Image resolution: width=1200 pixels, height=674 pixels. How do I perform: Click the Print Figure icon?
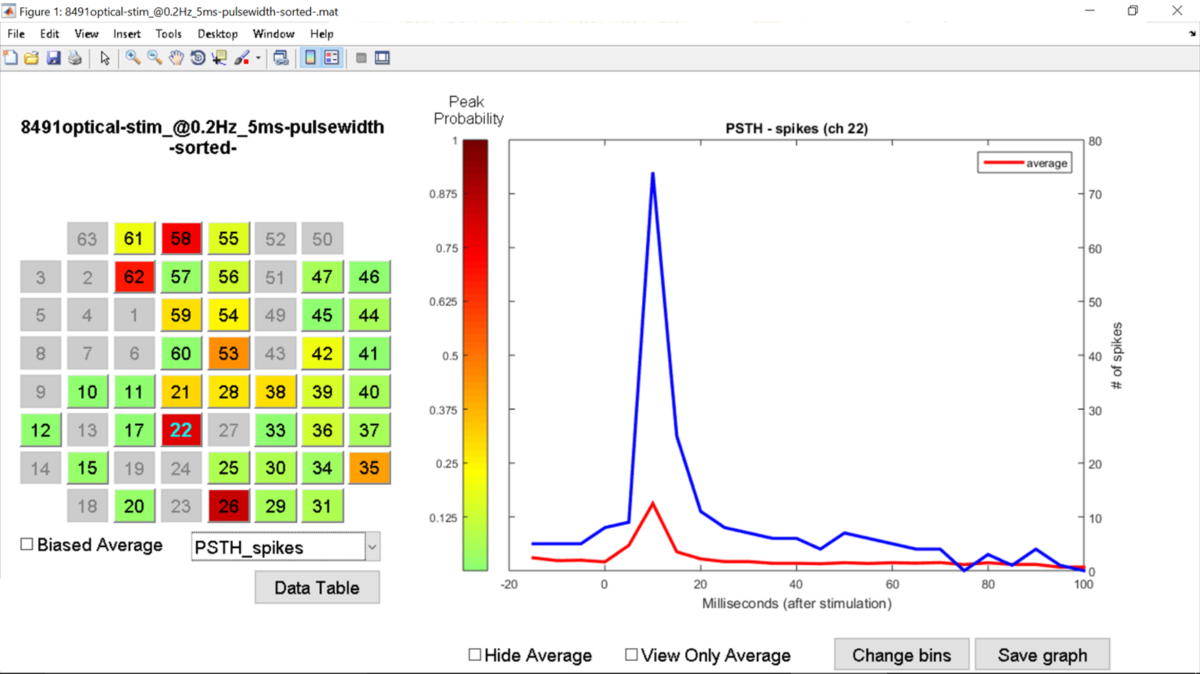74,58
